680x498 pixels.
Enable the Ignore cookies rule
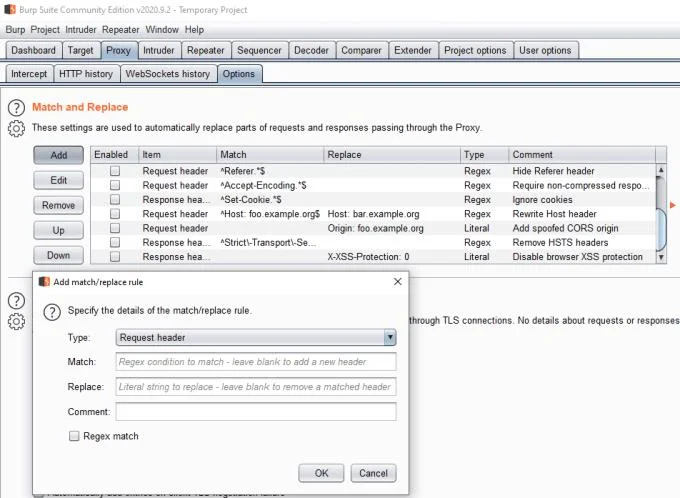pos(115,200)
